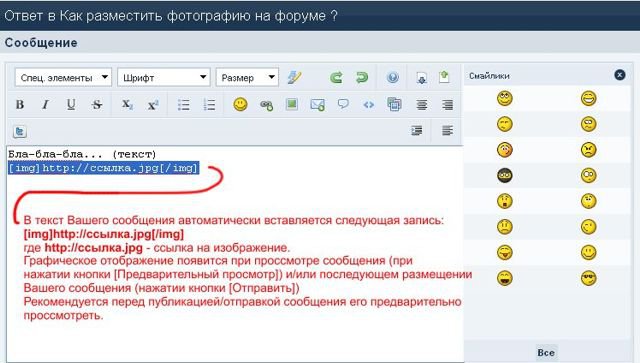Insert a numbered list
Screen dimensions: 640x363
(209, 105)
